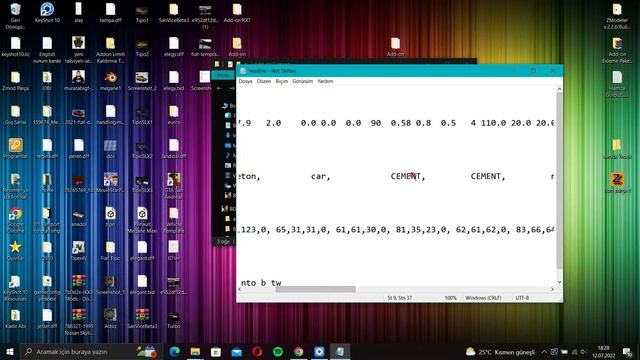Open the OpenIV desktop shortcut
The image size is (640, 360).
coord(78,251)
